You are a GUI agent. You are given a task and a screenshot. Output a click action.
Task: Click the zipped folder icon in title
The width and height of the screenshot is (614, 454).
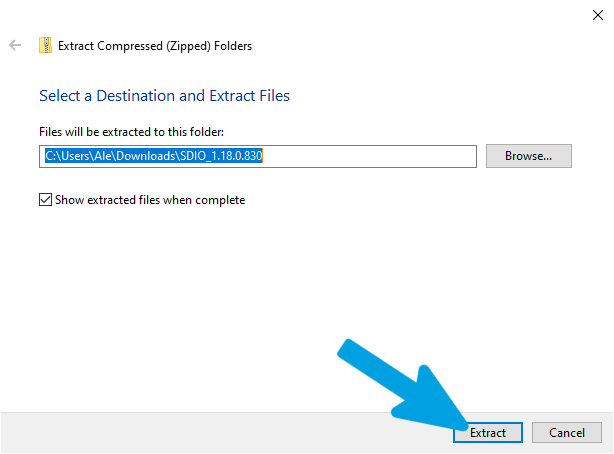(x=45, y=45)
